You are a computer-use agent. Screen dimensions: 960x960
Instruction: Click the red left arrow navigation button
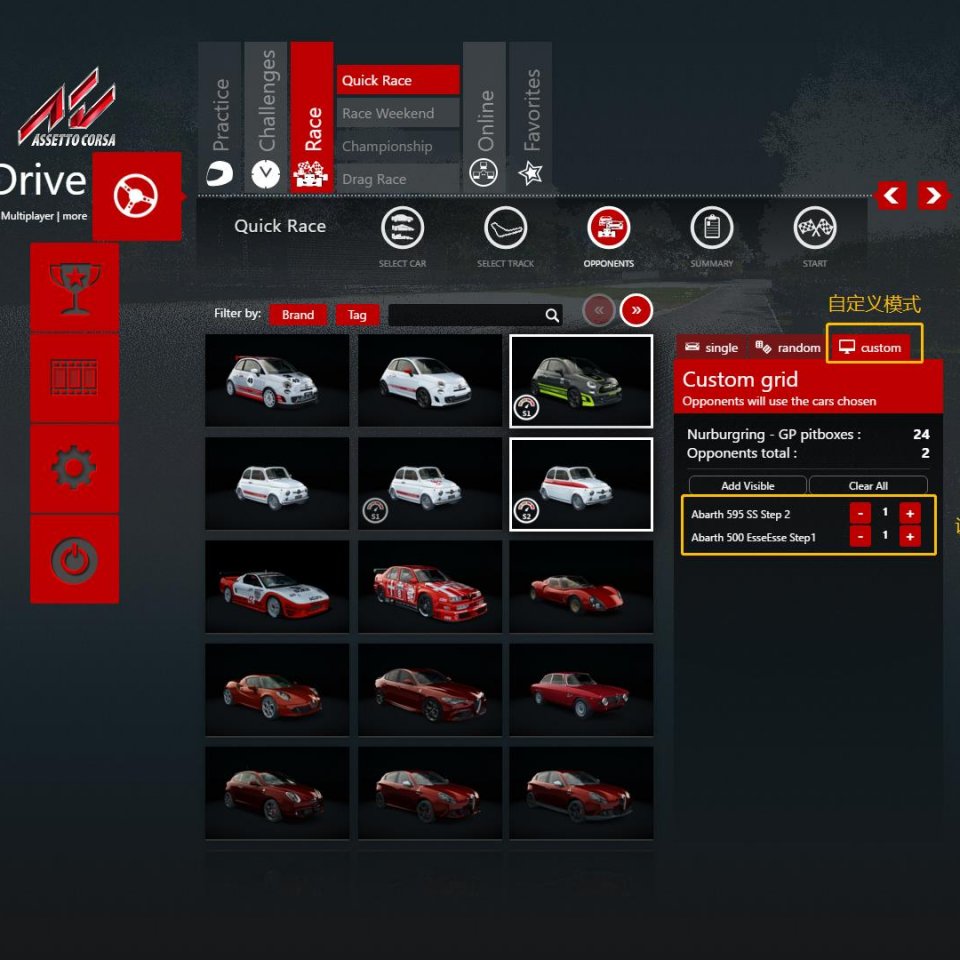[x=891, y=196]
